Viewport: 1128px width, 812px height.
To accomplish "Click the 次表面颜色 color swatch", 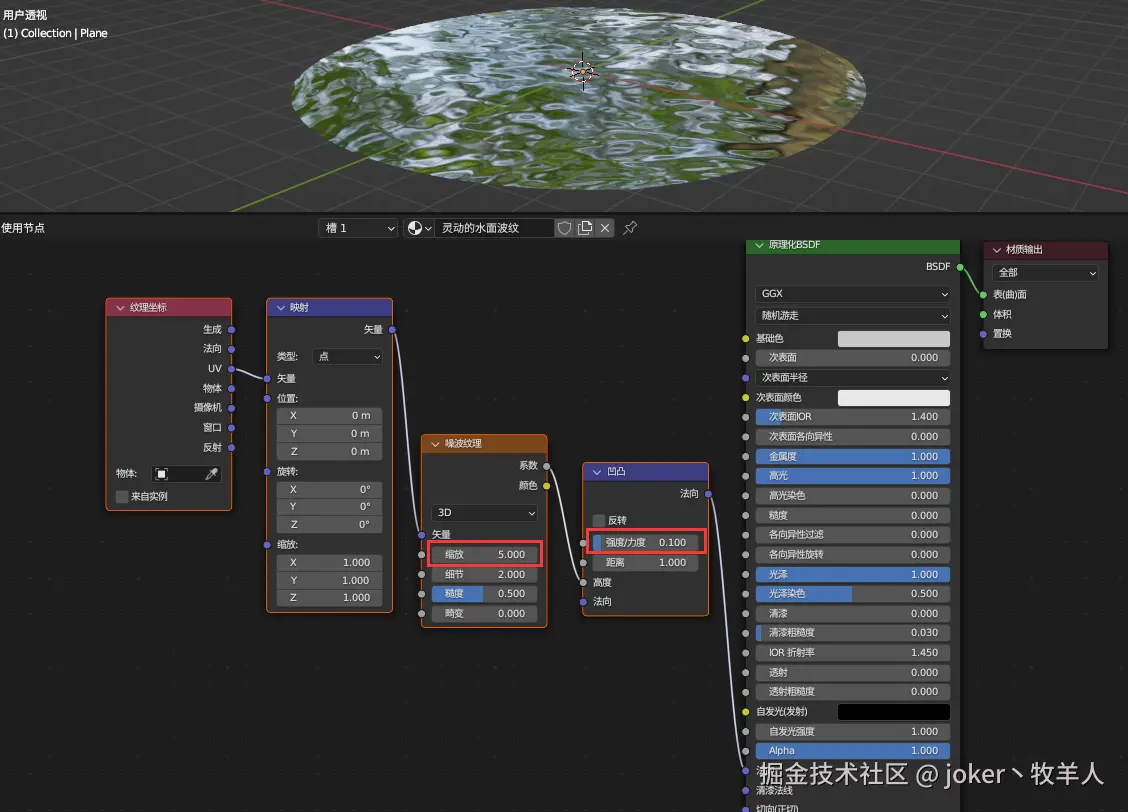I will 893,398.
